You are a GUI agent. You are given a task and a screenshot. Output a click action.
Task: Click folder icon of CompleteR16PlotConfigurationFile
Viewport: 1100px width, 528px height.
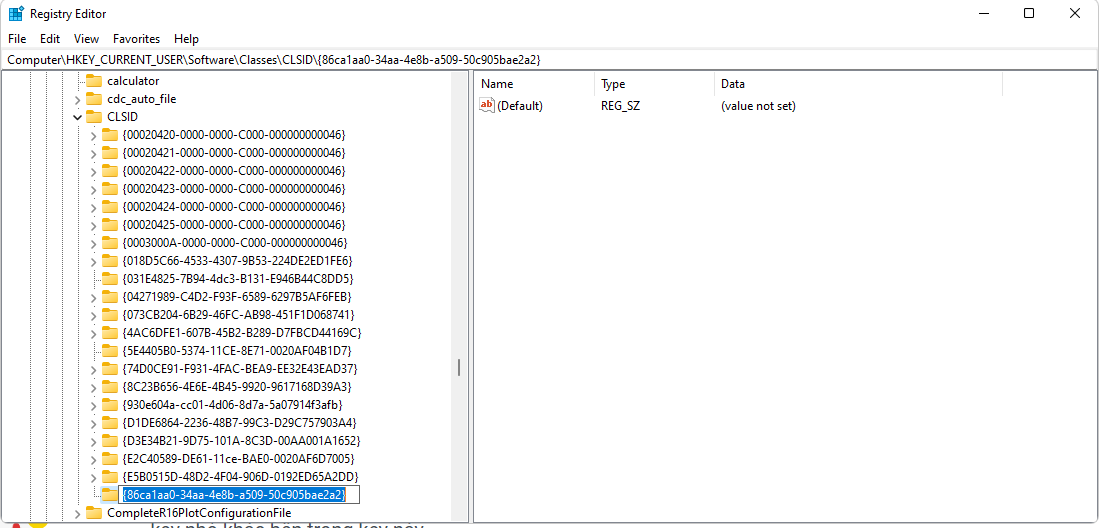94,513
